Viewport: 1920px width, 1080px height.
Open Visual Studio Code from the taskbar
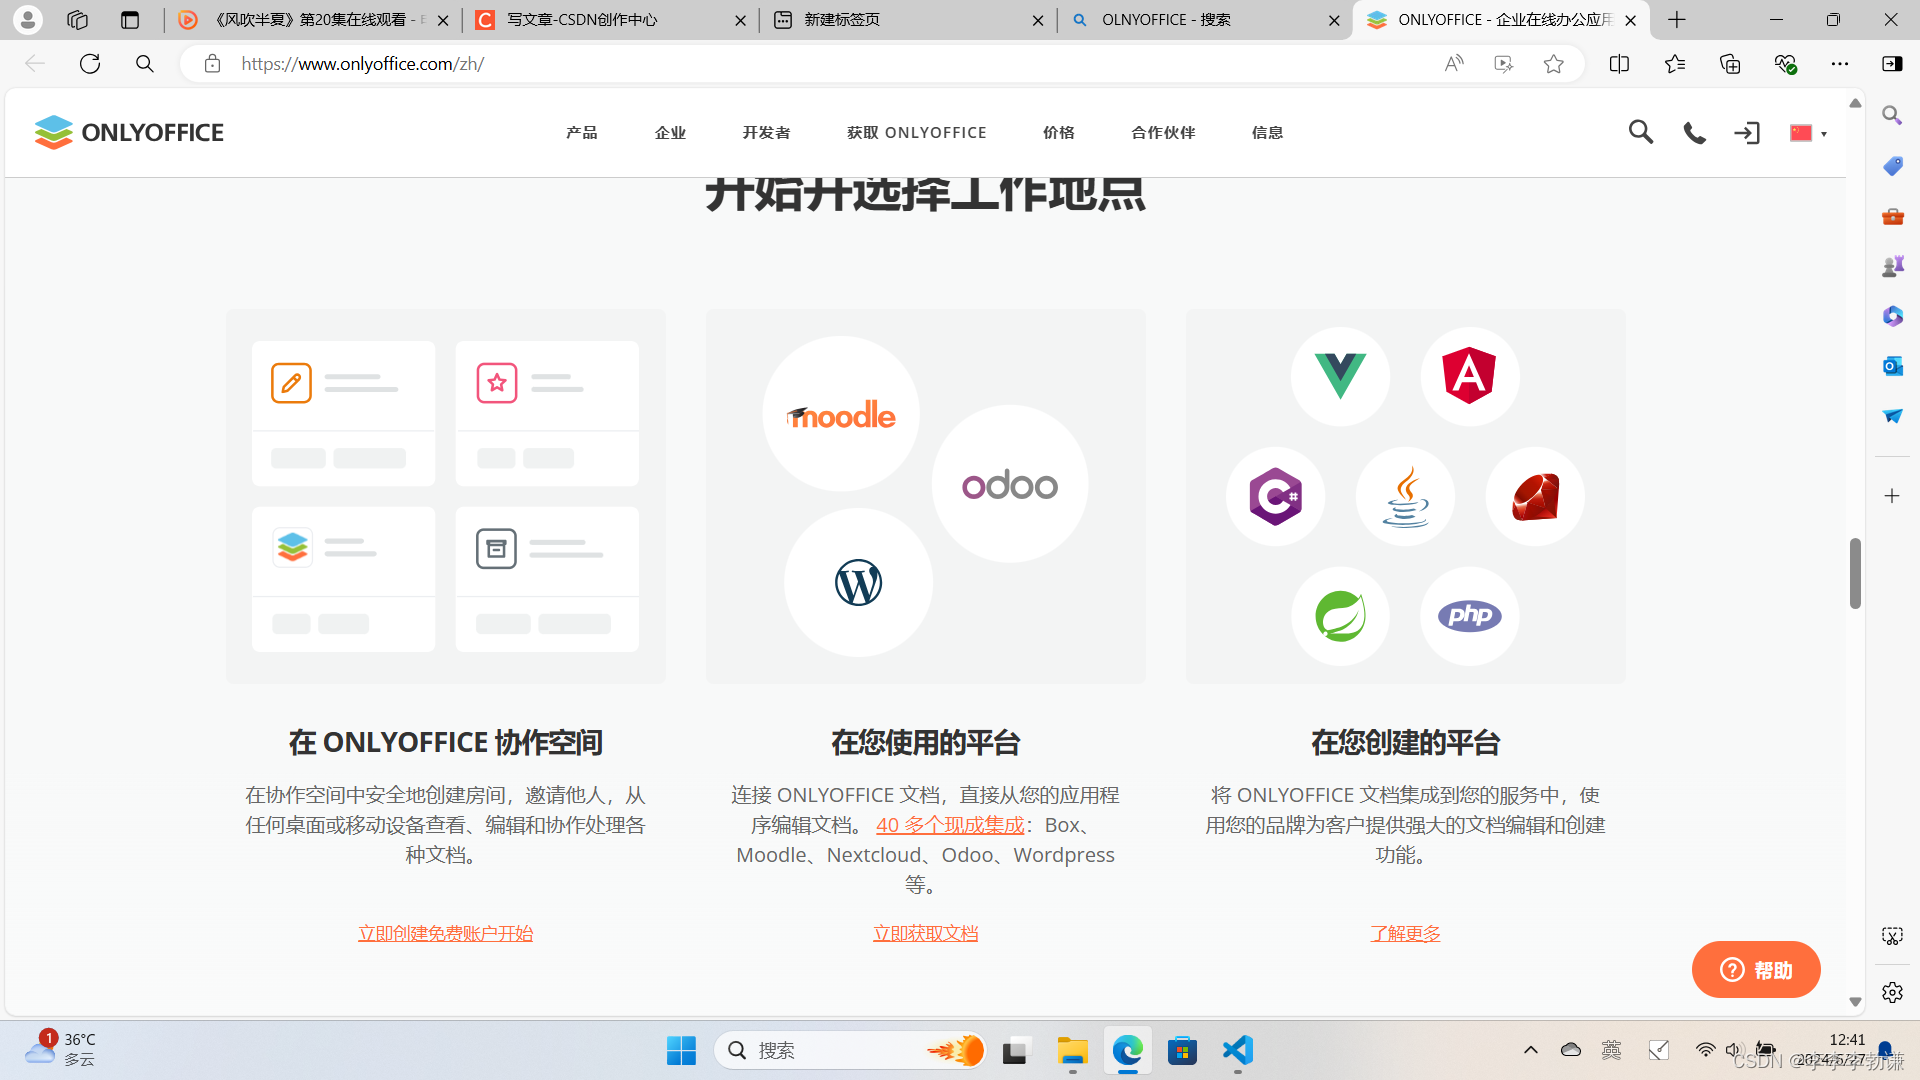click(1237, 1050)
